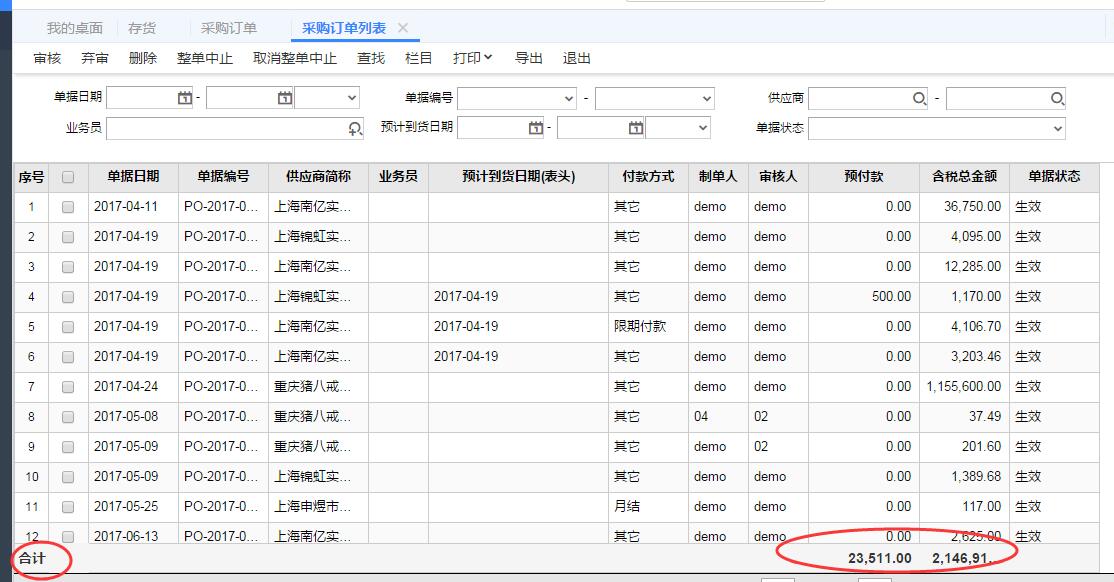Open the first 单据编号 dropdown
Viewport: 1114px width, 582px height.
[569, 98]
